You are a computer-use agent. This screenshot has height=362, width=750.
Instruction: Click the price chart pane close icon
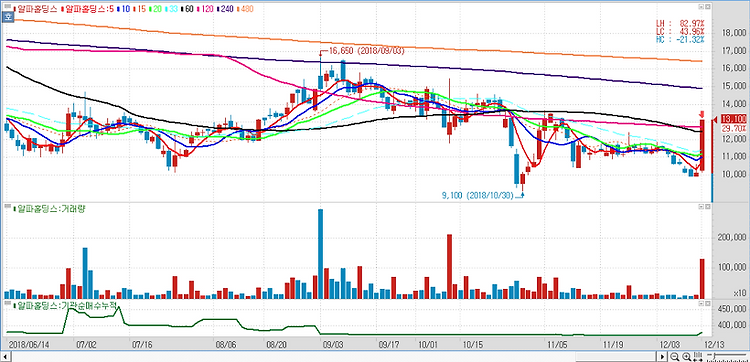707,7
